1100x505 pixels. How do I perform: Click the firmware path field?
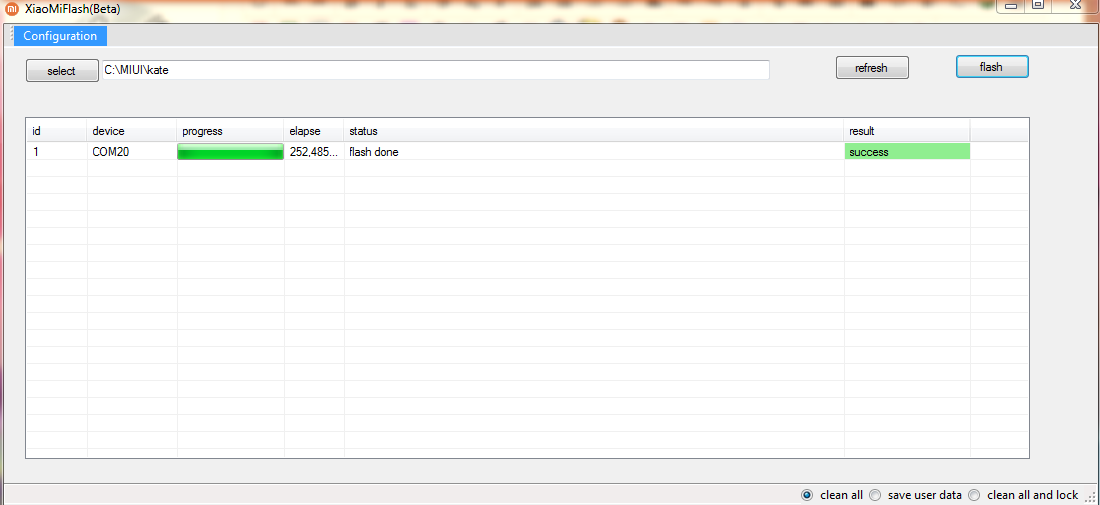pos(435,70)
